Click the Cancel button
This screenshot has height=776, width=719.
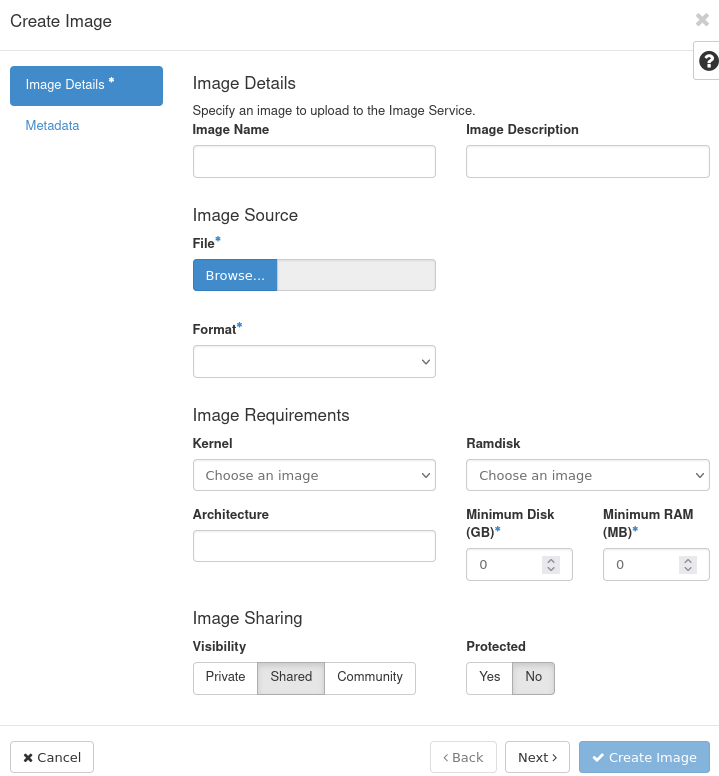pyautogui.click(x=52, y=757)
